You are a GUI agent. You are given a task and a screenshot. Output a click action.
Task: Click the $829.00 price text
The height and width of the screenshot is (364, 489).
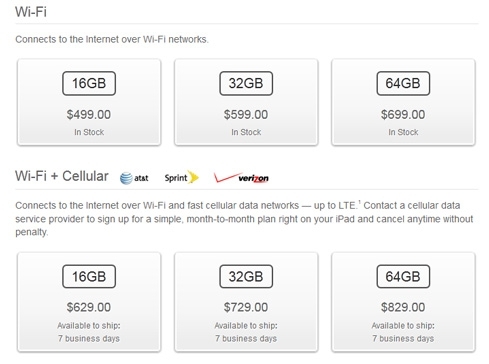[x=403, y=307]
